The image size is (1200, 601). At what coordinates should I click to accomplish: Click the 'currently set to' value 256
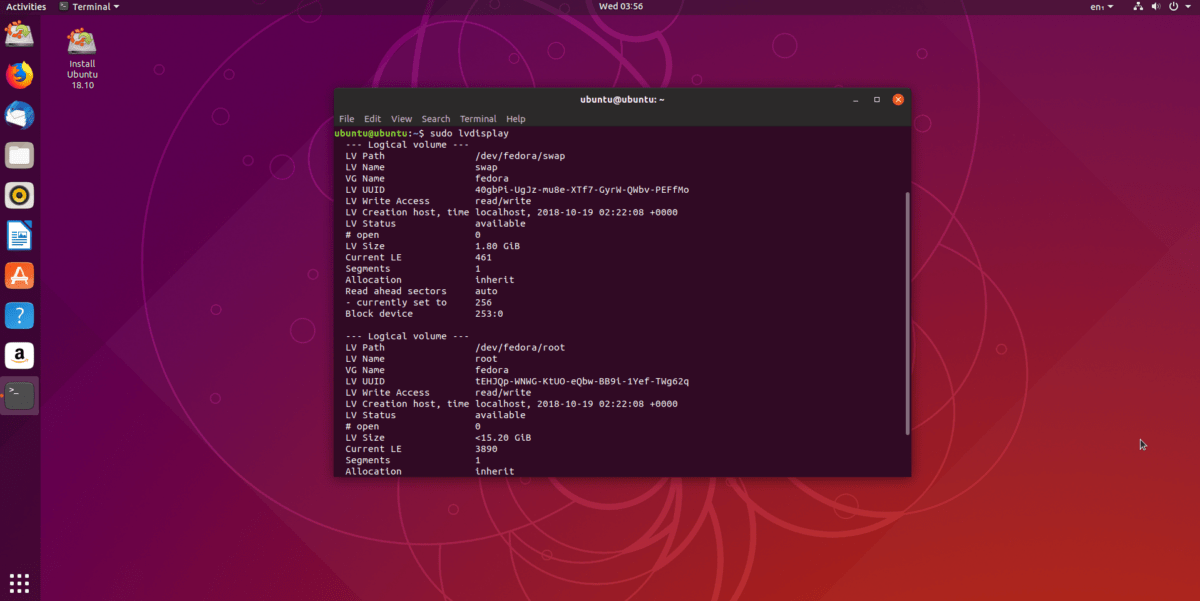coord(484,302)
